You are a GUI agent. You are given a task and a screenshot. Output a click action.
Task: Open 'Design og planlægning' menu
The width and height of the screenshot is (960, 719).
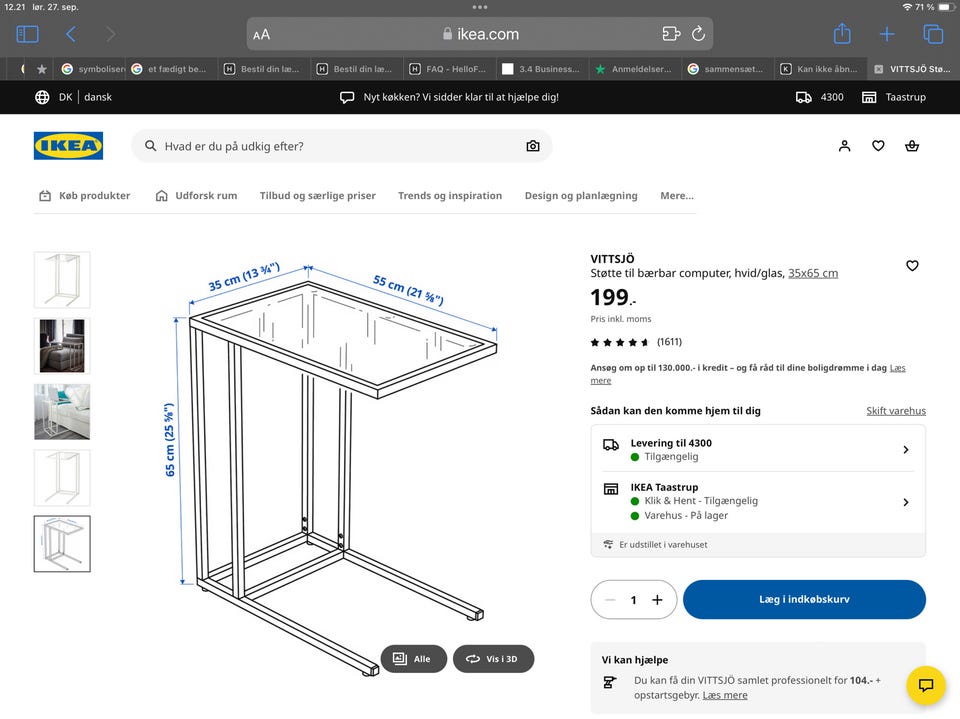pos(581,196)
